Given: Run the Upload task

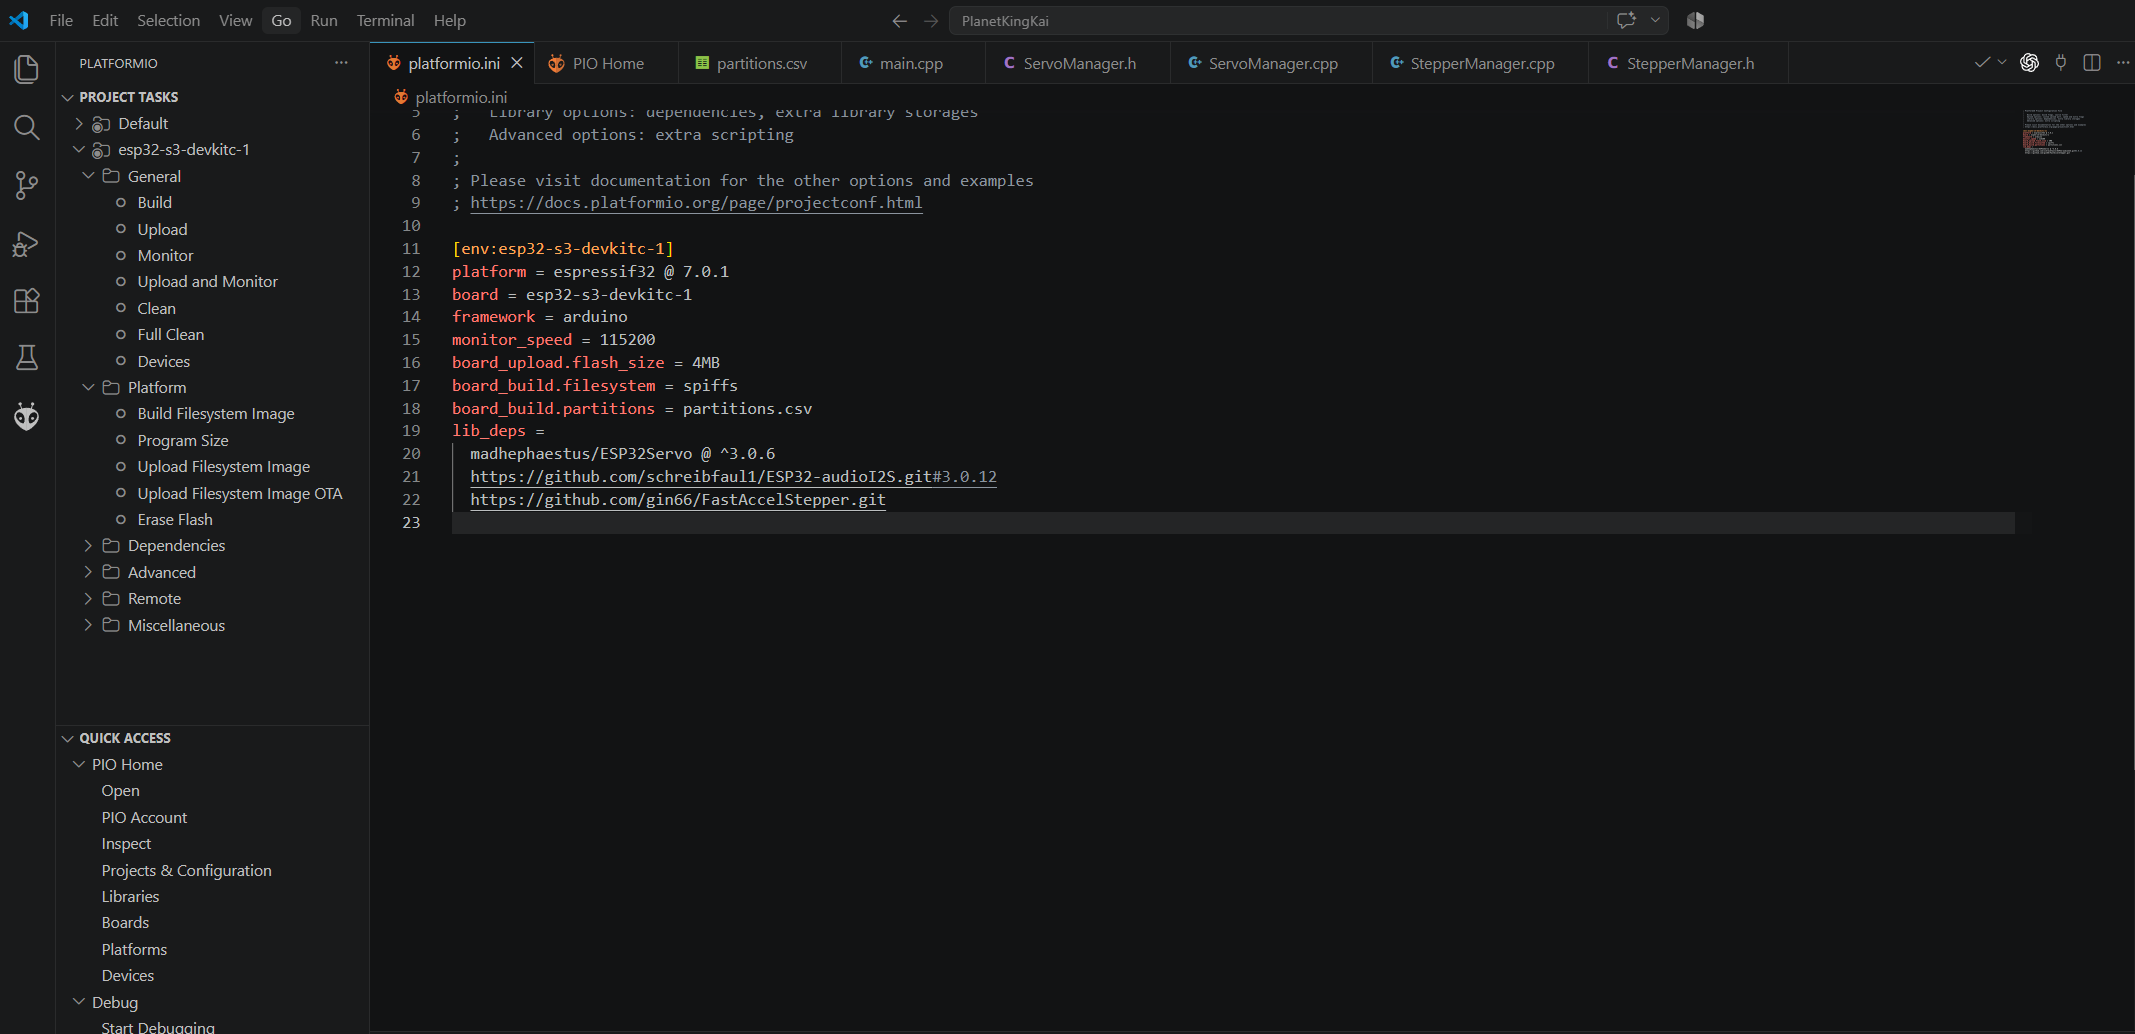Looking at the screenshot, I should point(162,229).
